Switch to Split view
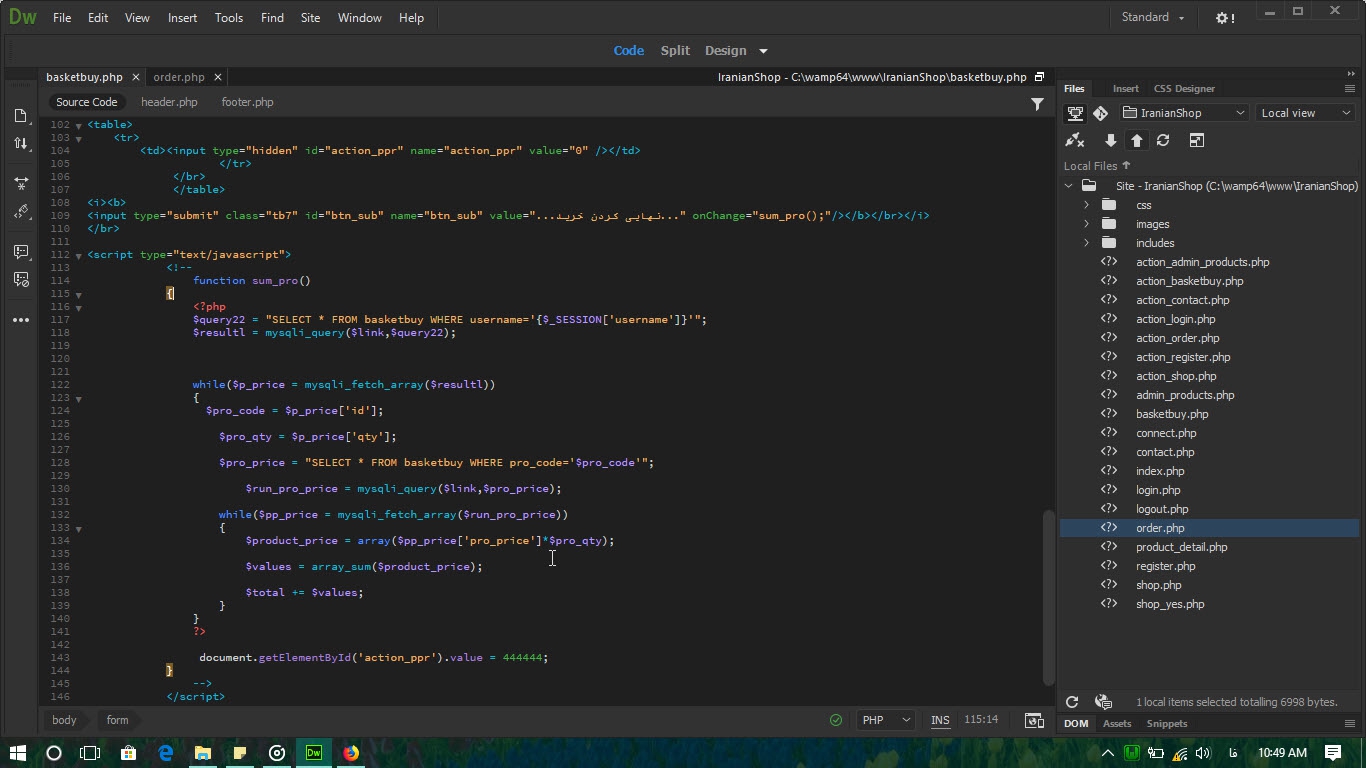 point(675,51)
